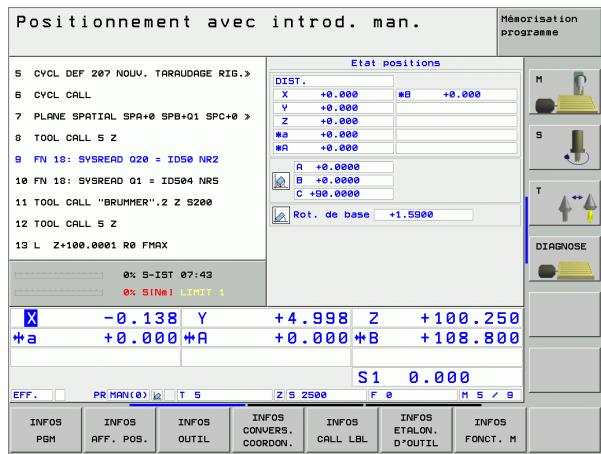This screenshot has width=601, height=454.
Task: Select line 8 TOOL CALL 5 Z
Action: pyautogui.click(x=66, y=138)
